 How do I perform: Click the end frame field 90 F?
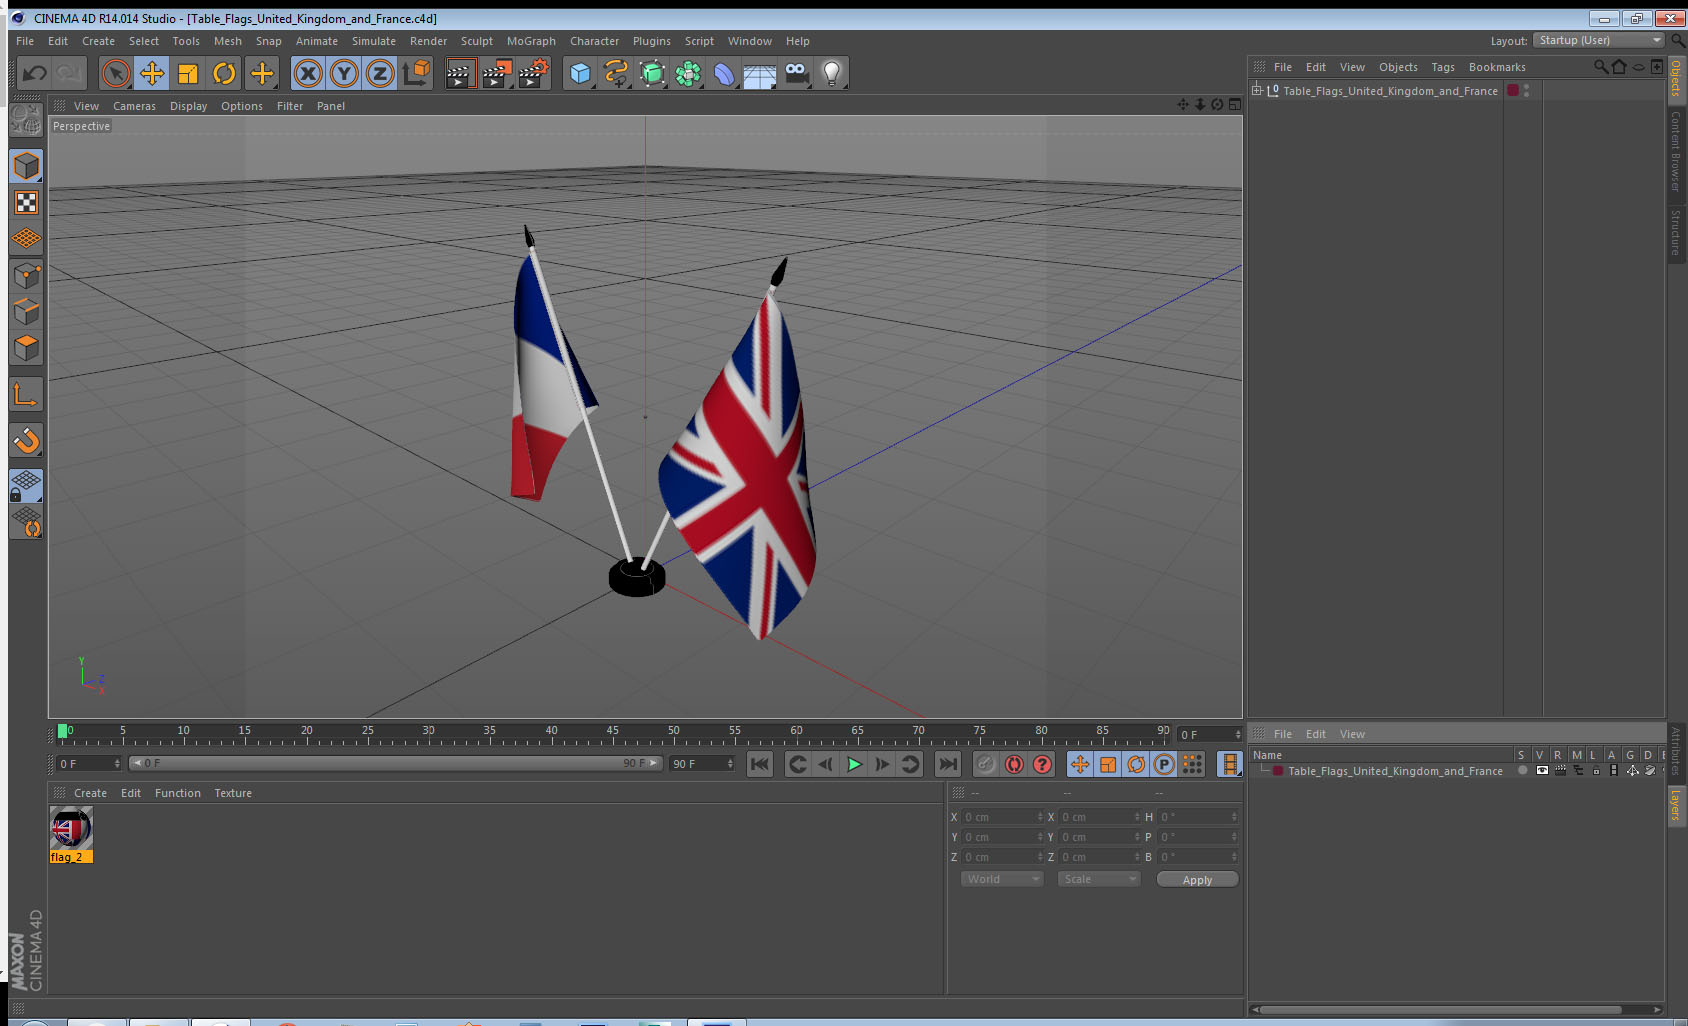pos(702,764)
